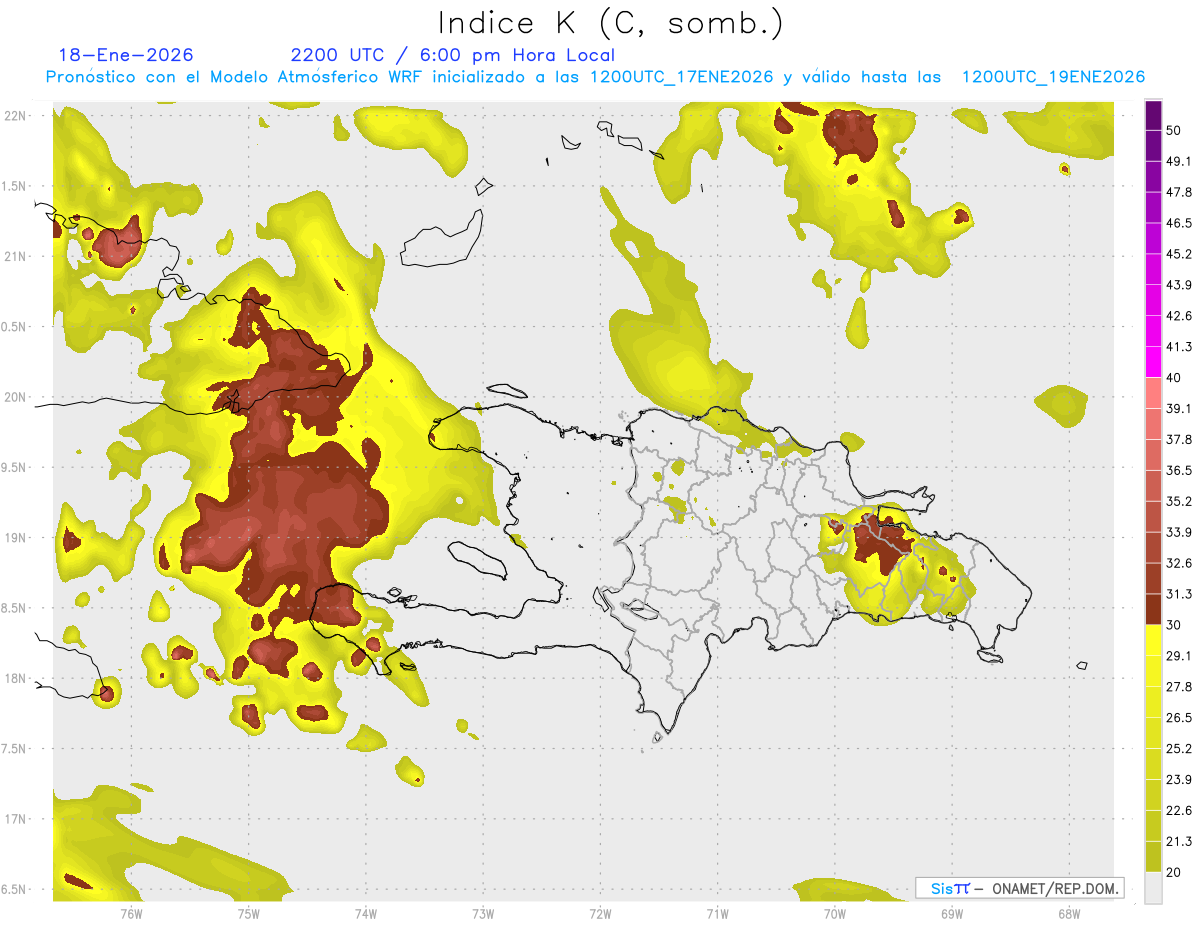This screenshot has height=927, width=1200.
Task: Click the '73W' longitude label
Action: [x=483, y=913]
